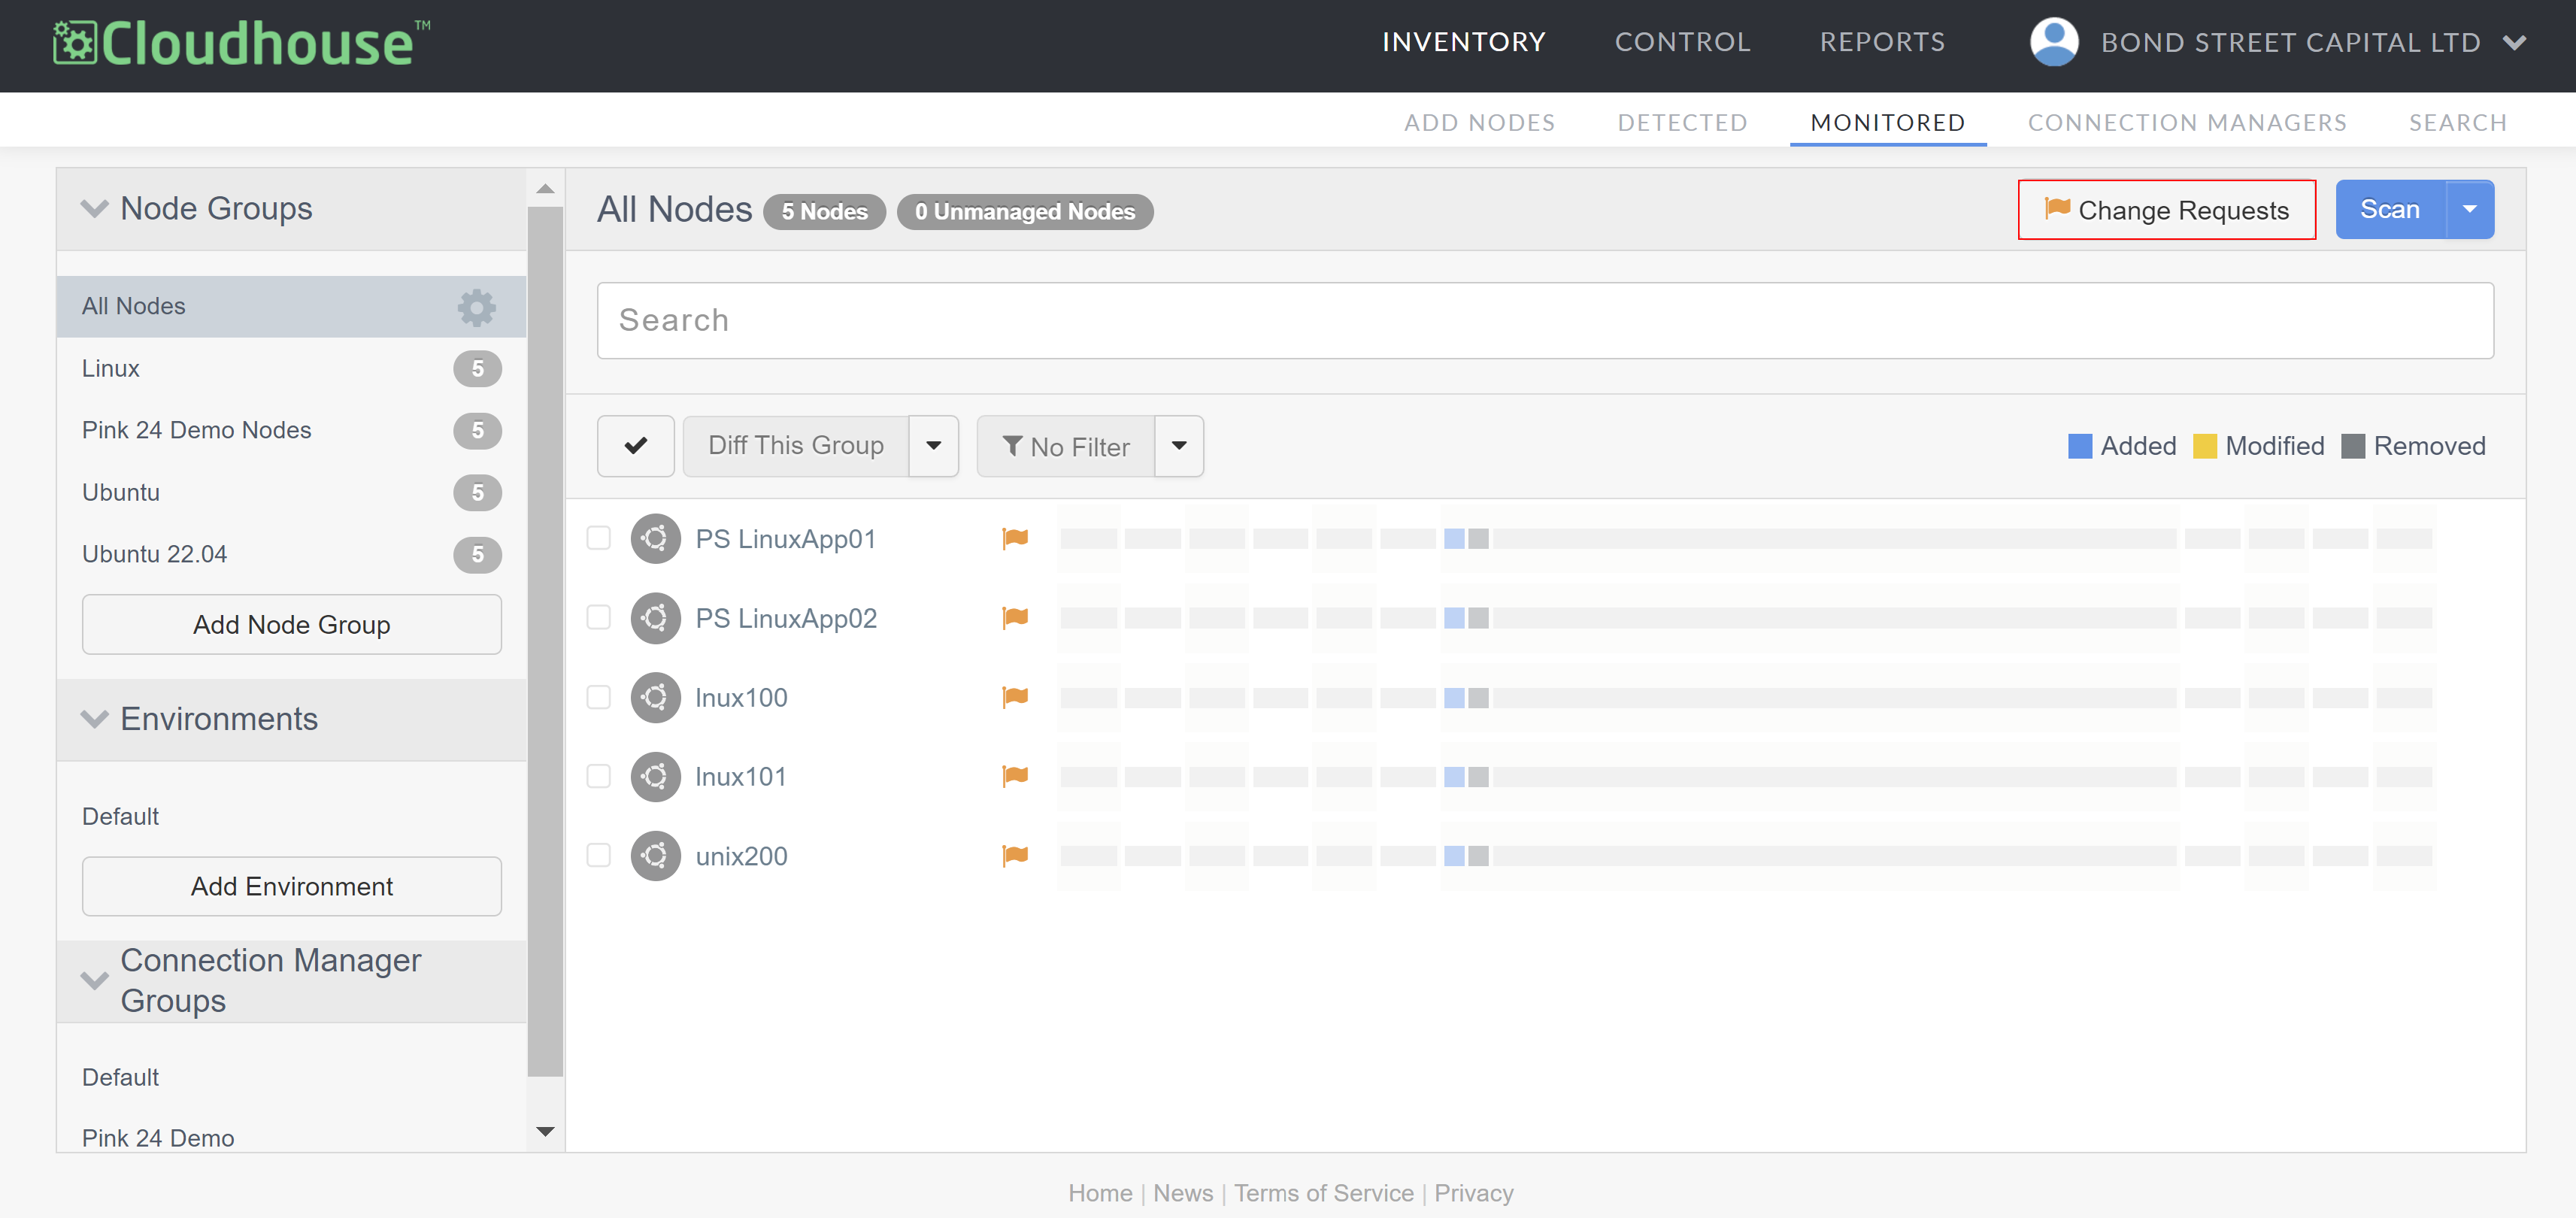The height and width of the screenshot is (1218, 2576).
Task: Click the Pink 24 Demo Nodes count badge
Action: click(x=477, y=431)
